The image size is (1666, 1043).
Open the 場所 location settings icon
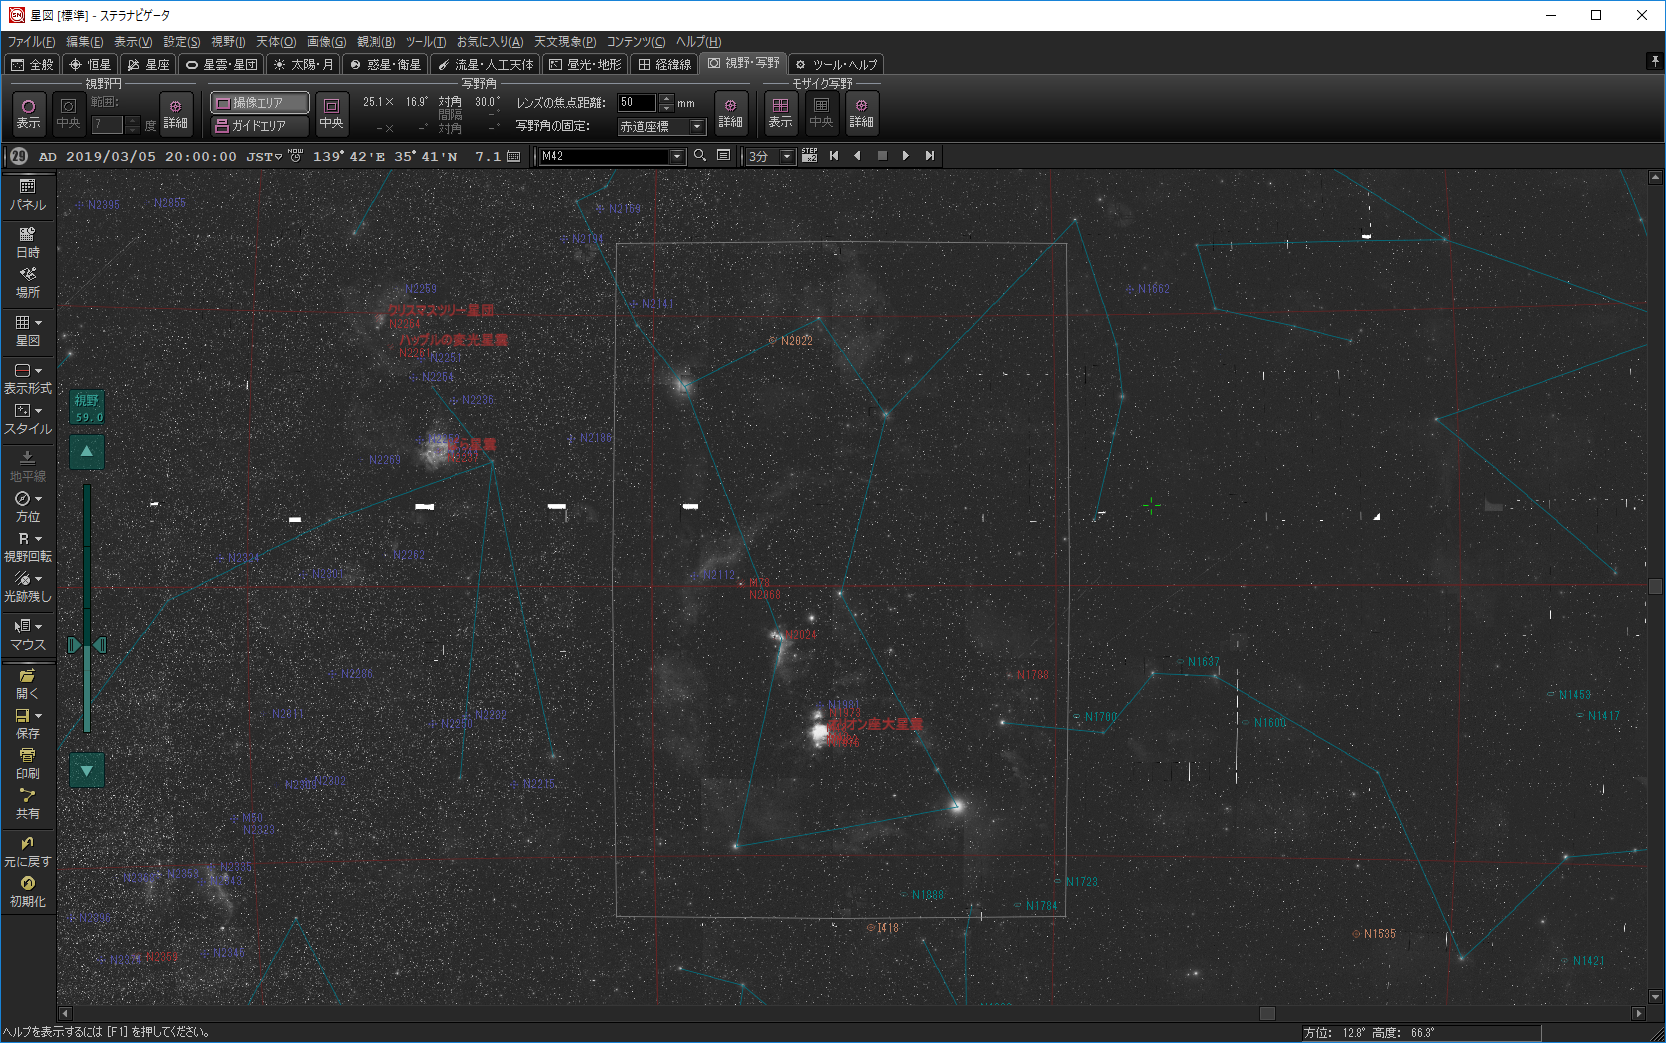click(27, 282)
